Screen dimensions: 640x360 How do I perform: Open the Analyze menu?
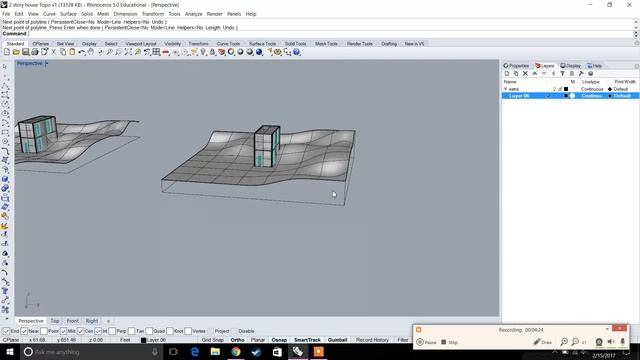(x=193, y=14)
